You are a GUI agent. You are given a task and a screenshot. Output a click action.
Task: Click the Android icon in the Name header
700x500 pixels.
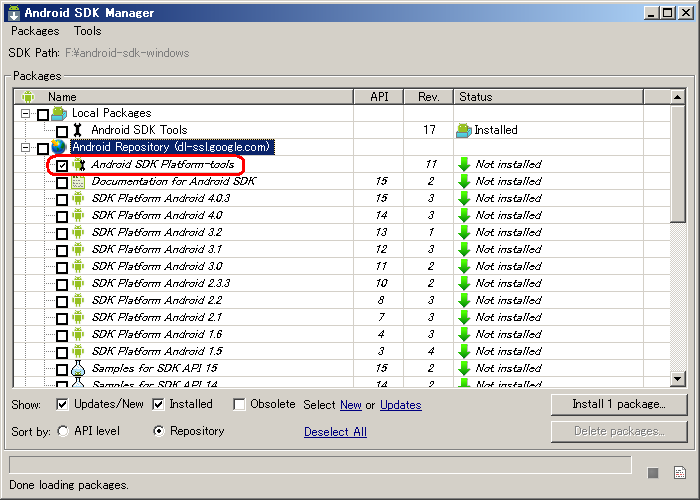click(28, 96)
